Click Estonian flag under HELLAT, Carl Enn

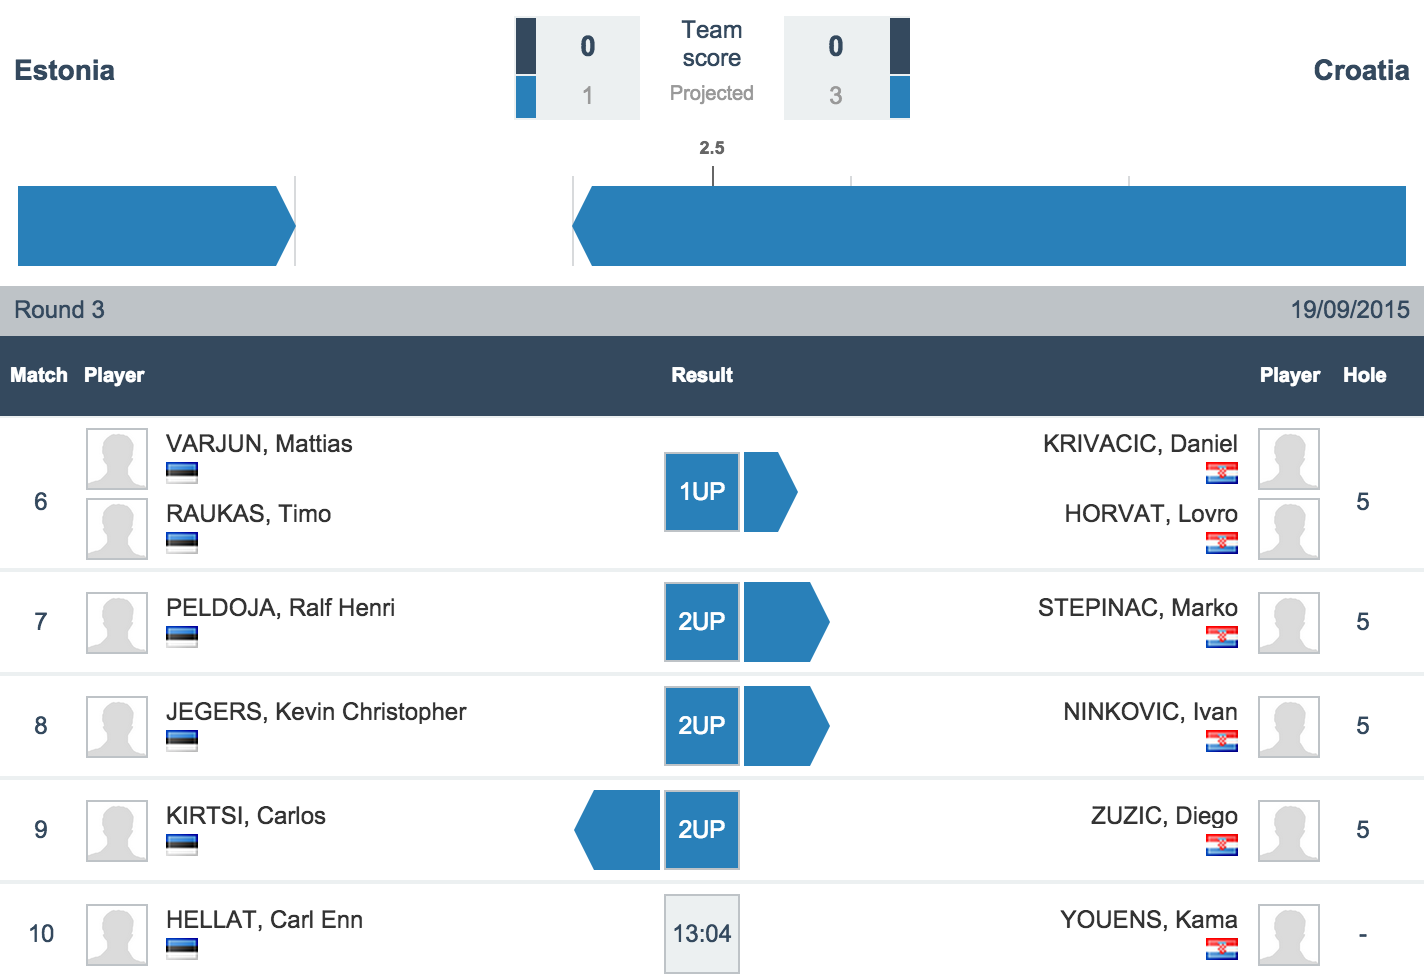click(182, 949)
